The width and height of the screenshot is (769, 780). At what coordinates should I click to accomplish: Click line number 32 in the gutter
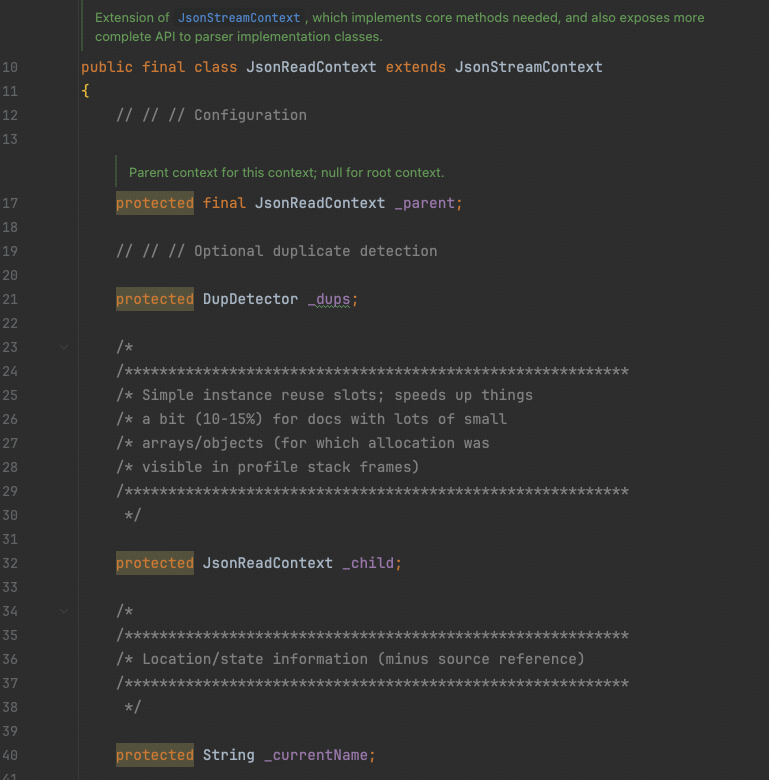pos(10,563)
